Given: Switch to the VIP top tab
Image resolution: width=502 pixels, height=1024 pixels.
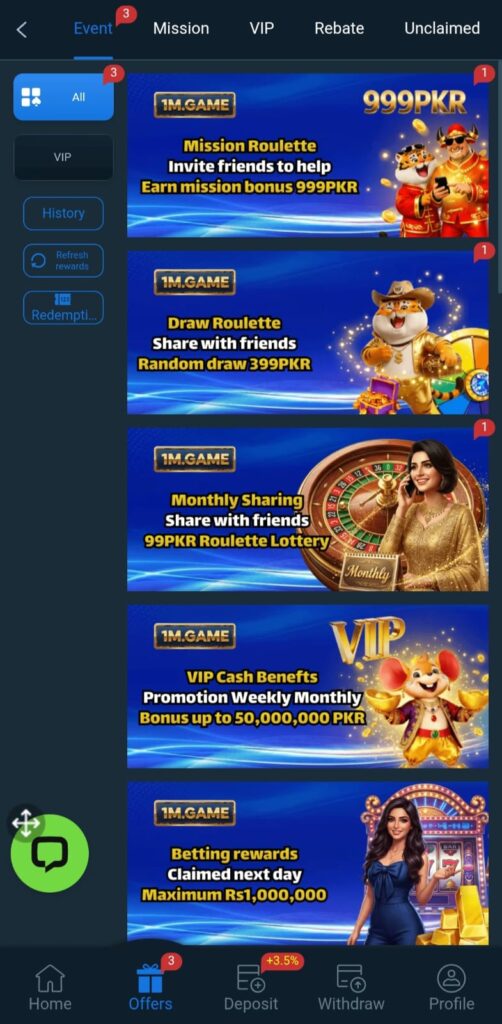Looking at the screenshot, I should point(261,28).
